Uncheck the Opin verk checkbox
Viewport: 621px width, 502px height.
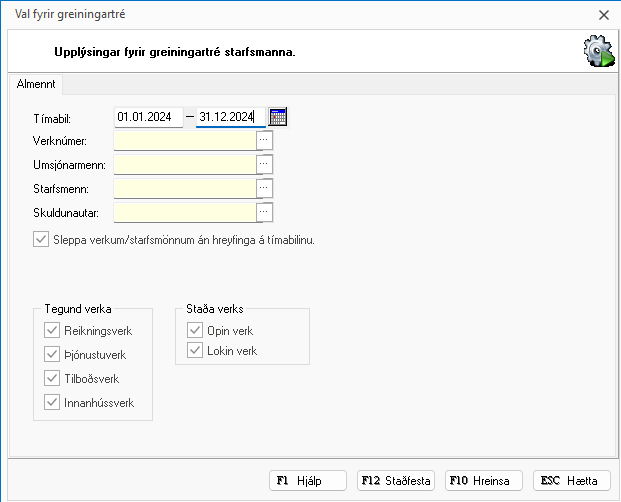click(x=195, y=330)
